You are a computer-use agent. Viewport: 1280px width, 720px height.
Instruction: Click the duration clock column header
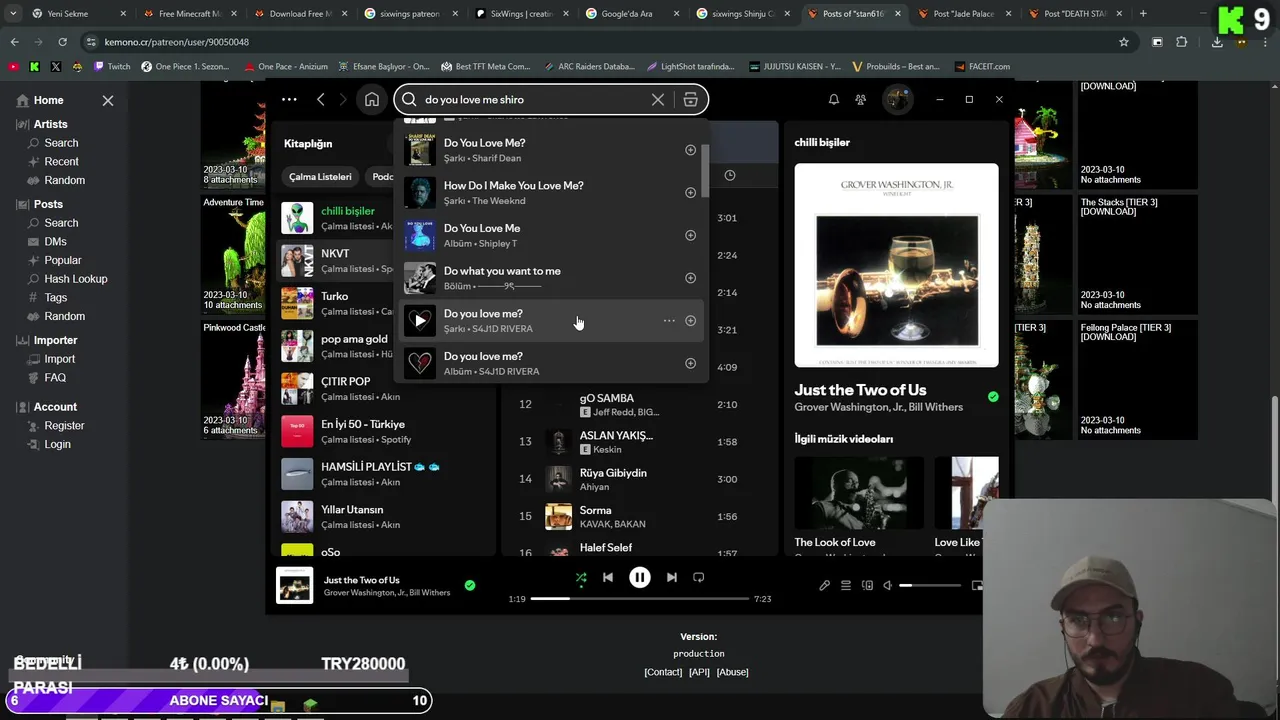point(730,175)
